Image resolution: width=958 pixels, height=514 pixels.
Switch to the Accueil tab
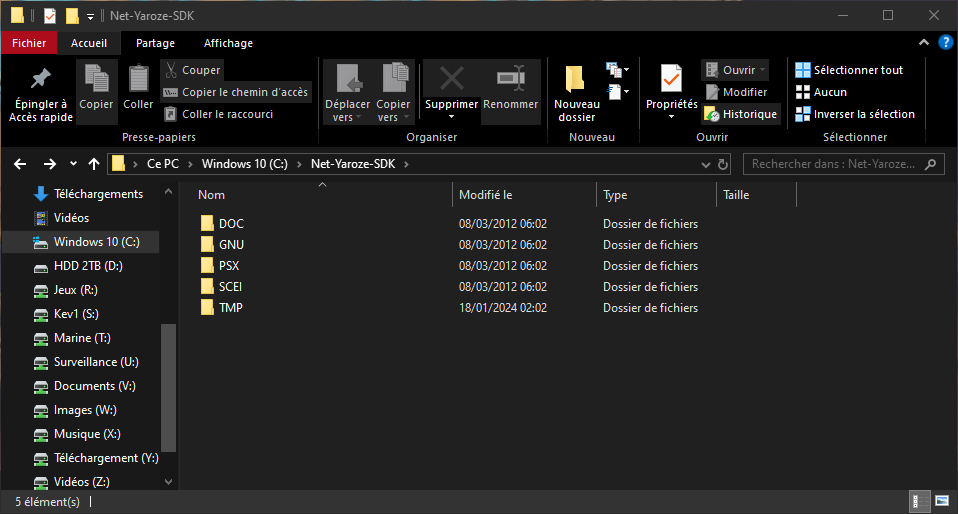point(89,43)
